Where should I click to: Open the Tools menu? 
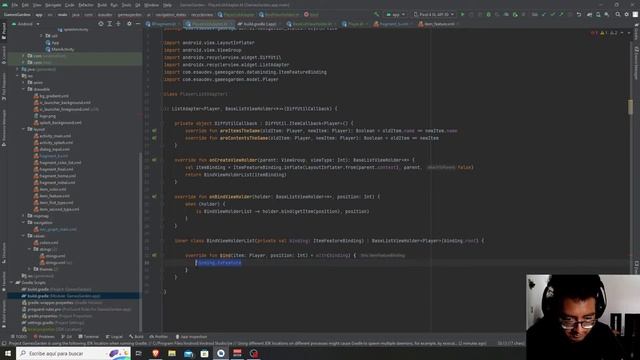127,5
